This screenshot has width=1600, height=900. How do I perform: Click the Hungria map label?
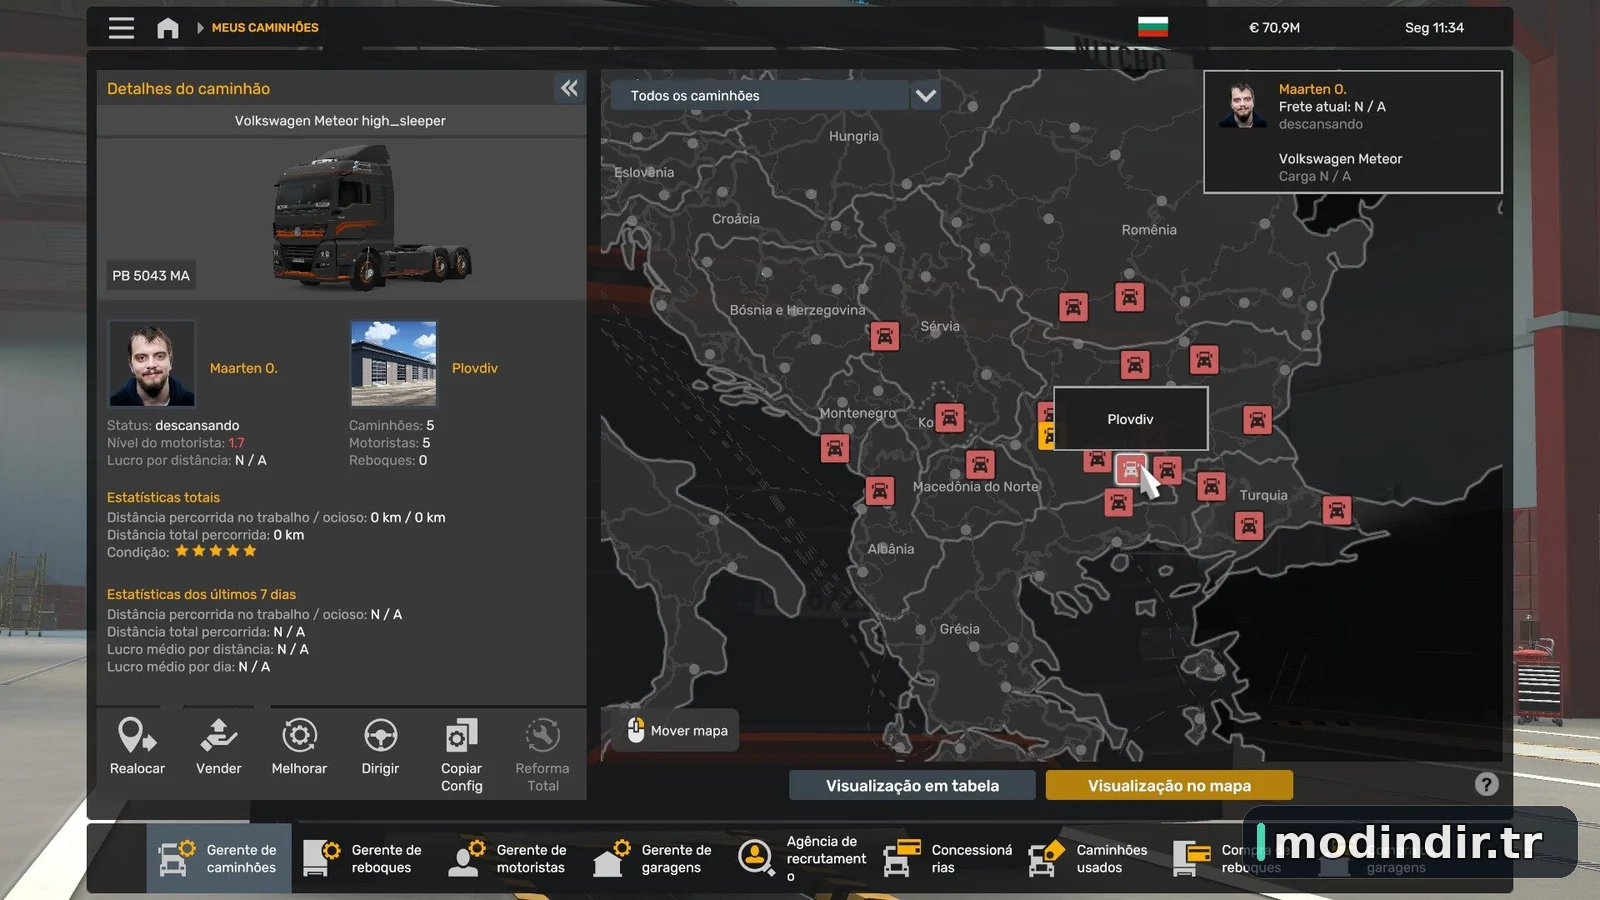(x=854, y=136)
